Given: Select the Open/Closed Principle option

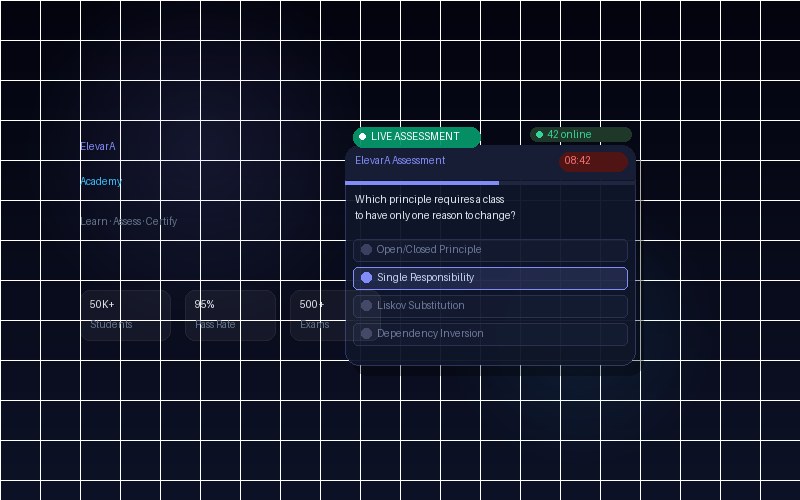Looking at the screenshot, I should pyautogui.click(x=490, y=250).
